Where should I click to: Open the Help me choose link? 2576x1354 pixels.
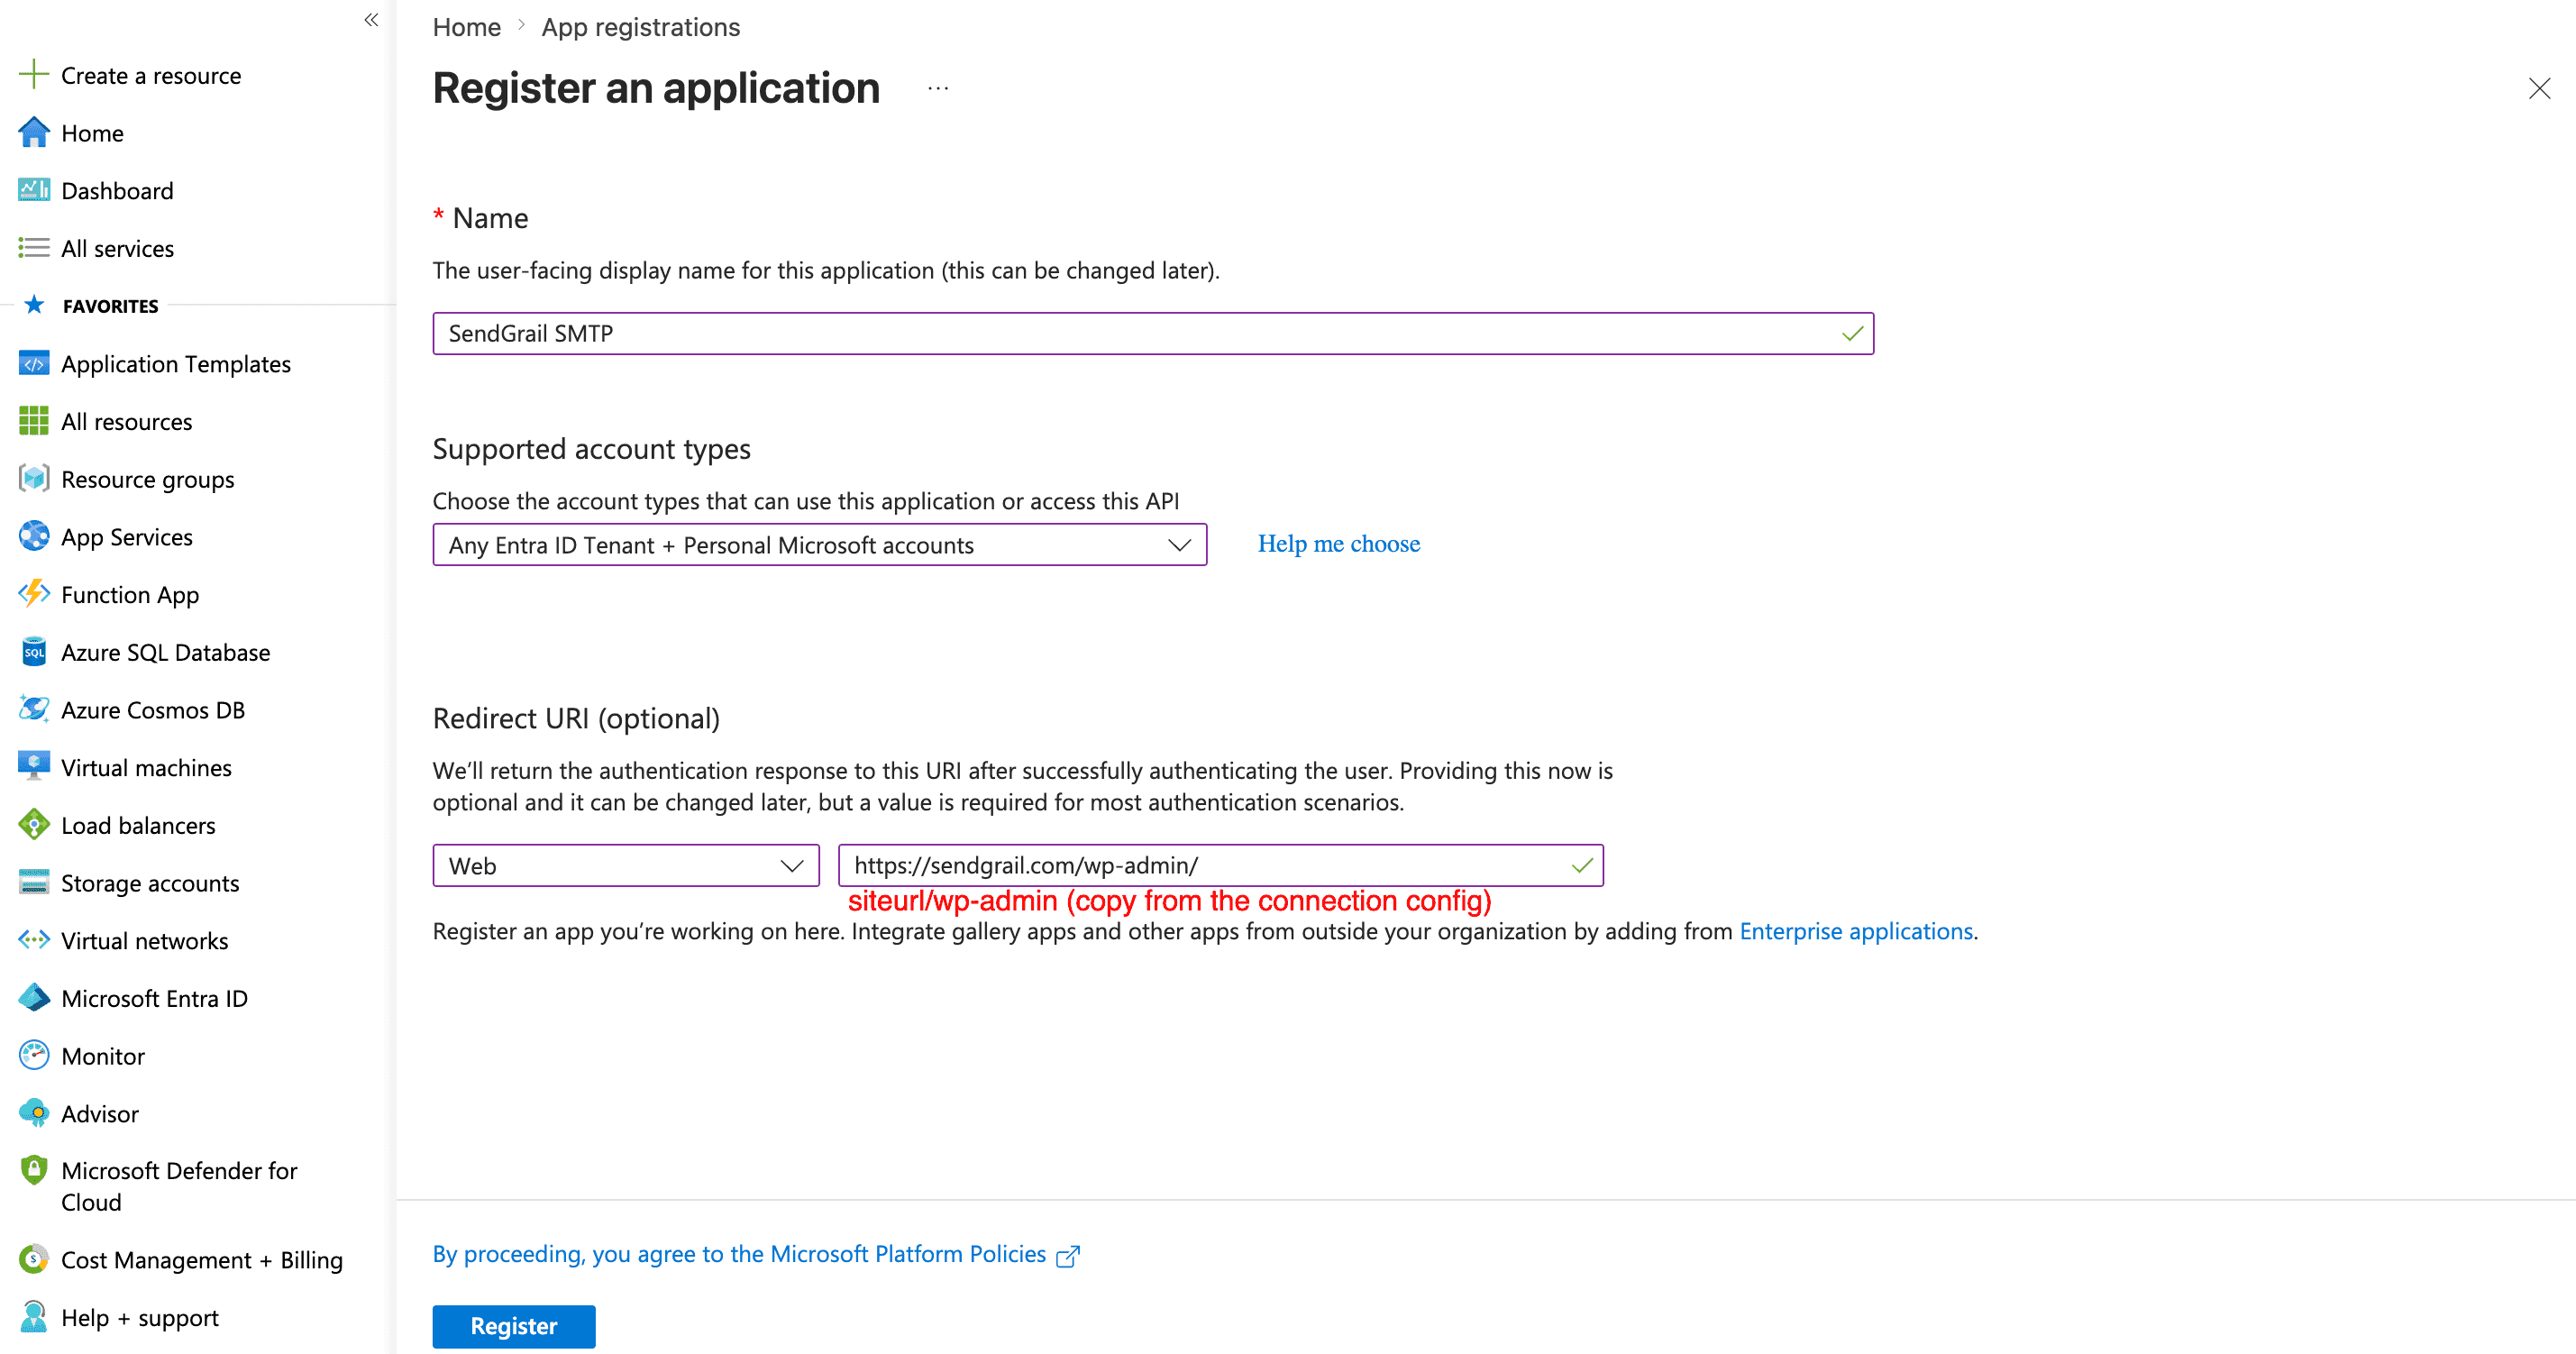coord(1338,544)
